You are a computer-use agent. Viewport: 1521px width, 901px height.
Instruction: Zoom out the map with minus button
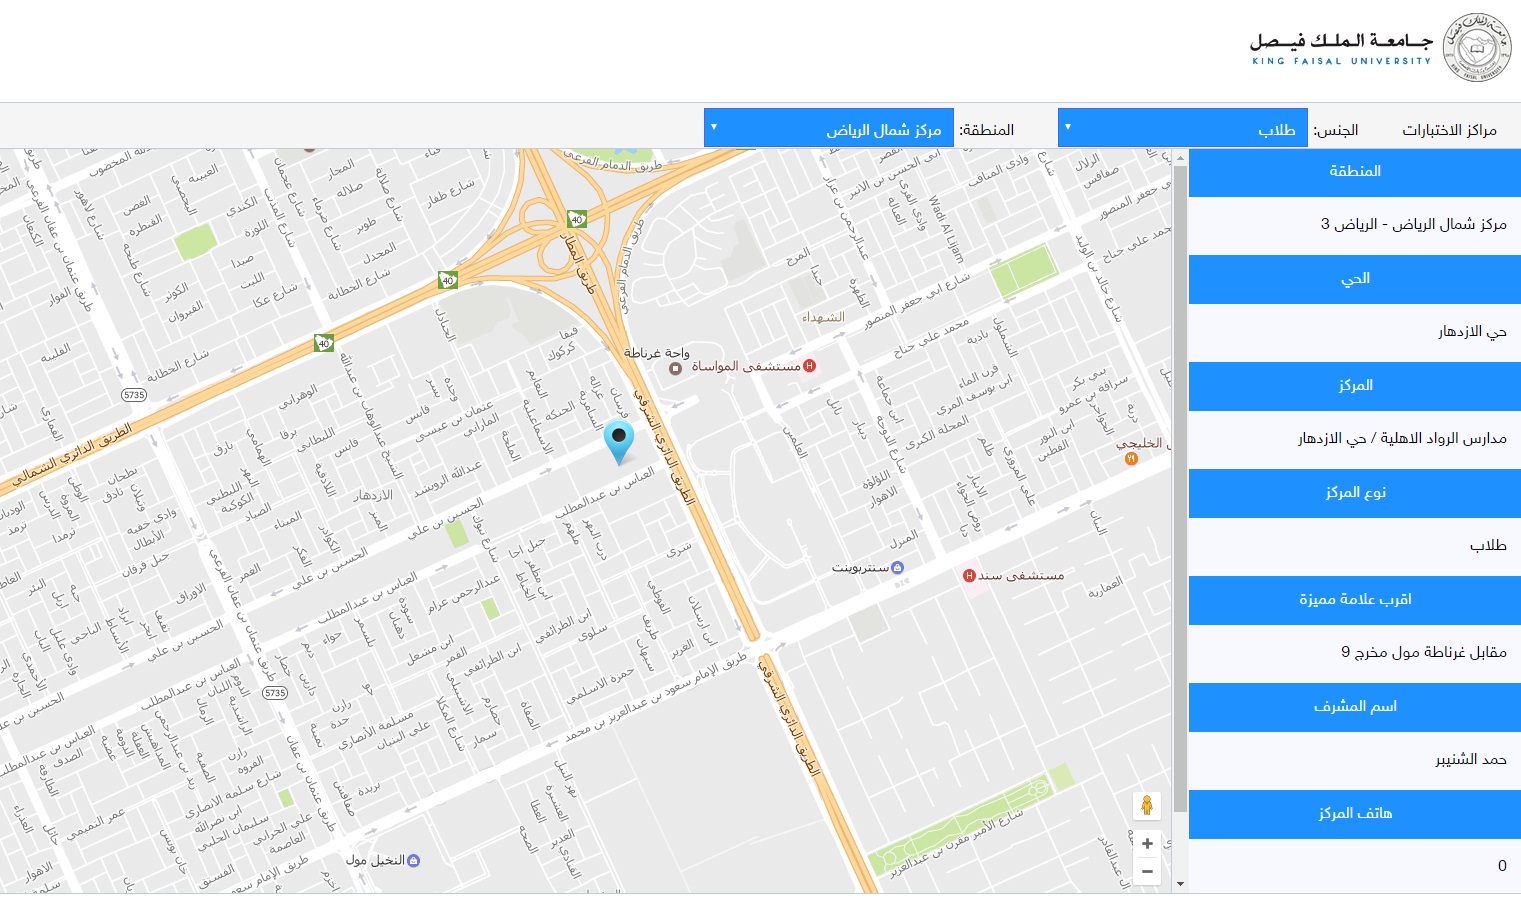1147,871
